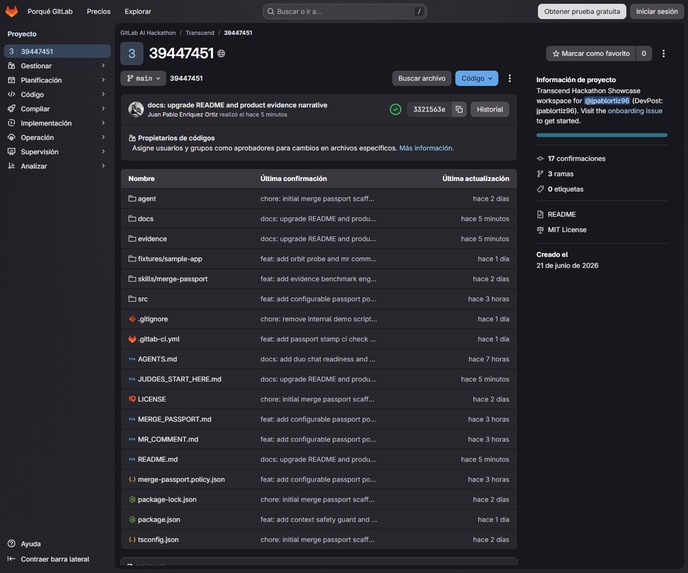The height and width of the screenshot is (573, 688).
Task: Click Iniciar sesión button
Action: (x=657, y=11)
